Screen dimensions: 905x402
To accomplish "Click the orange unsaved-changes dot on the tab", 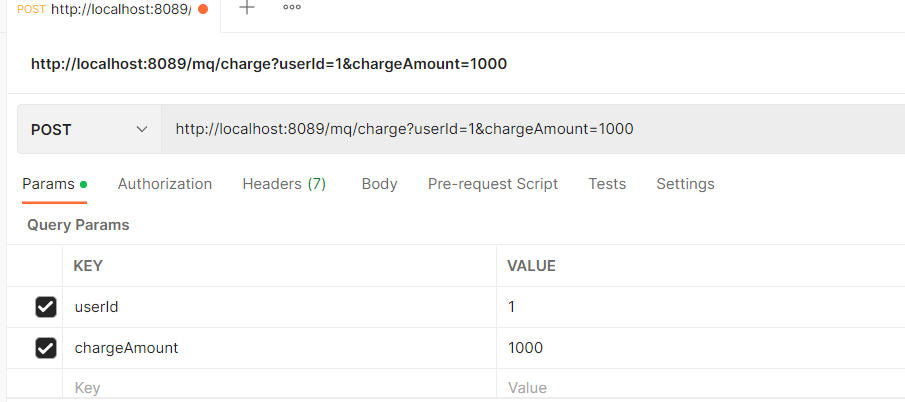I will [x=203, y=9].
